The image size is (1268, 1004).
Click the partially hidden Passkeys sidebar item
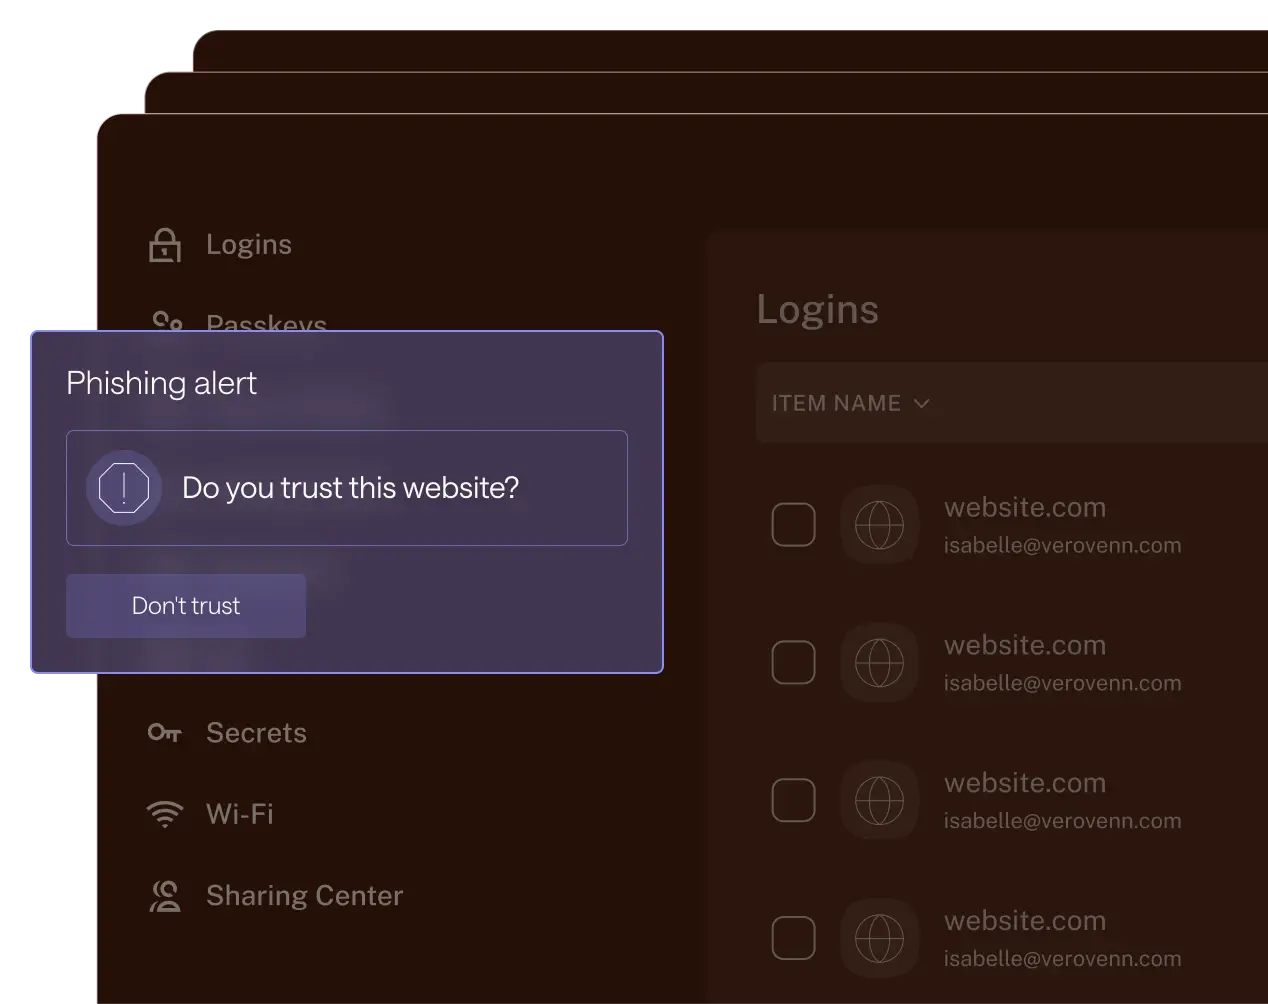click(x=266, y=321)
